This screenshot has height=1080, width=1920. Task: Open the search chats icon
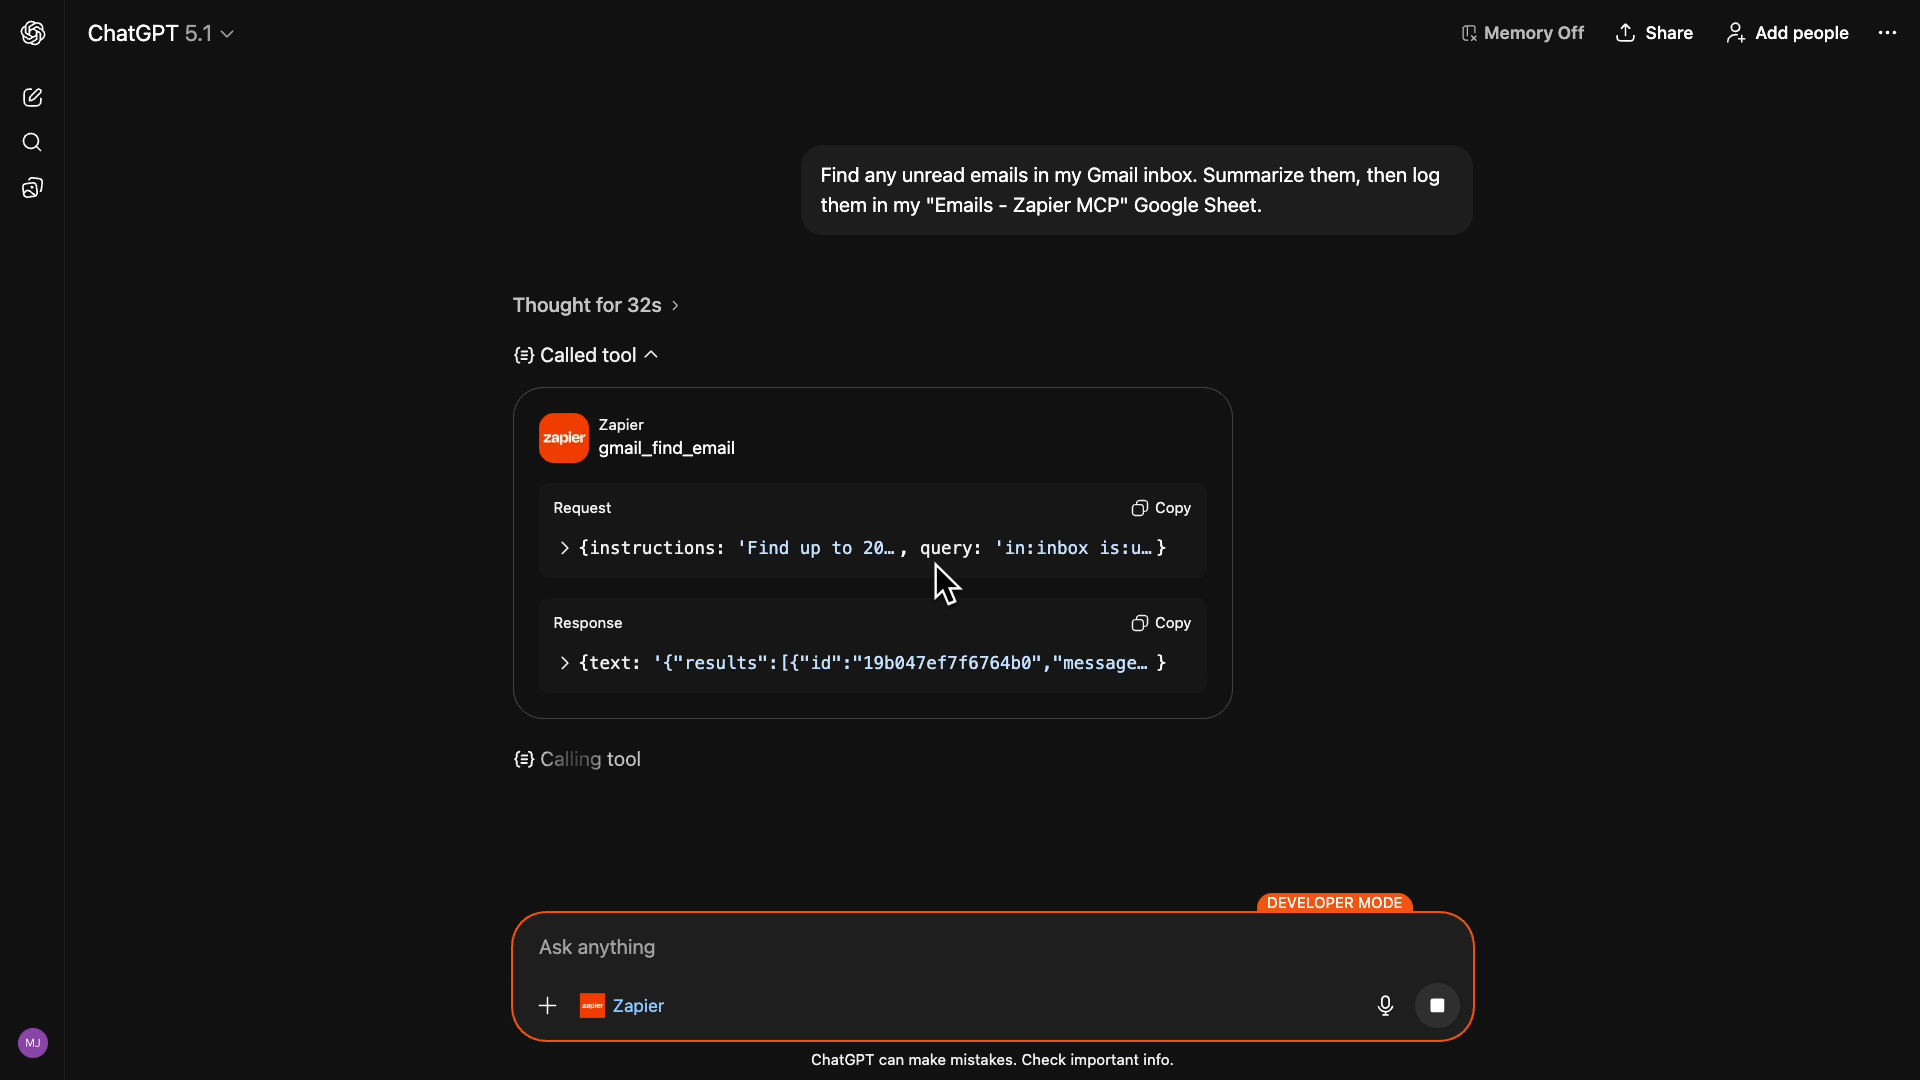32,142
